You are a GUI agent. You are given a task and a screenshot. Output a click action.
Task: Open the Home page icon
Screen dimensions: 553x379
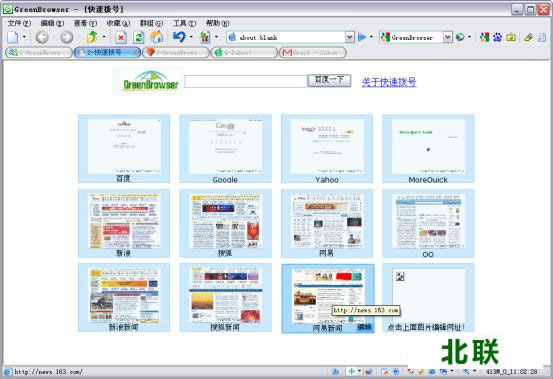[157, 37]
